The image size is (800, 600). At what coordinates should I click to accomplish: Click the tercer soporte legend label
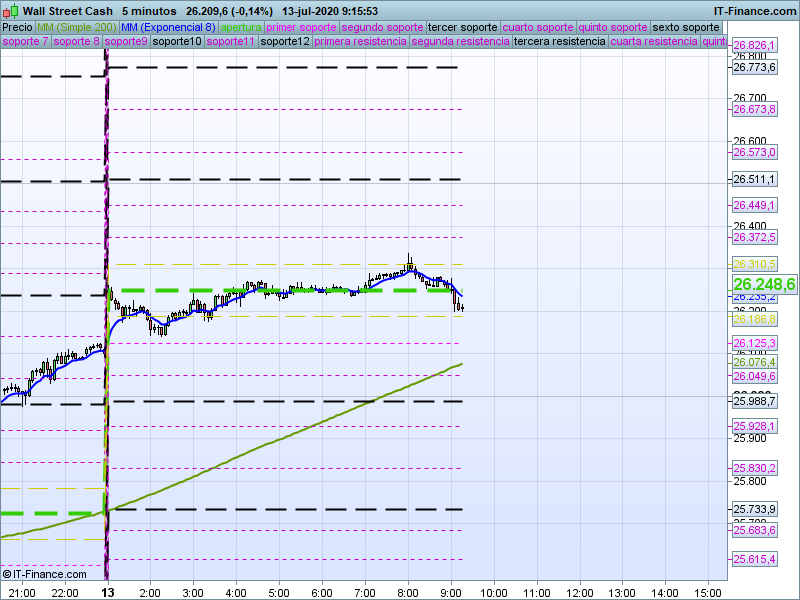[x=462, y=27]
